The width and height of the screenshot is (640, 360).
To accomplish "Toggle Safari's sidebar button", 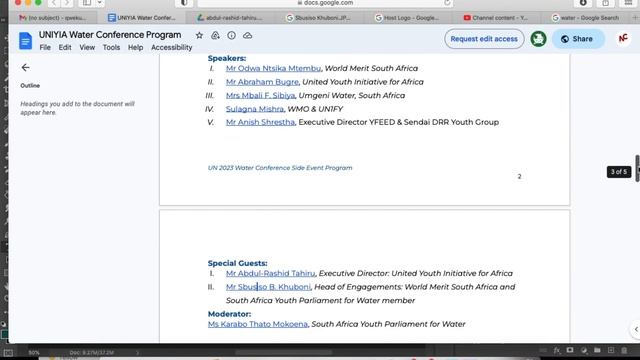I will (x=87, y=3).
